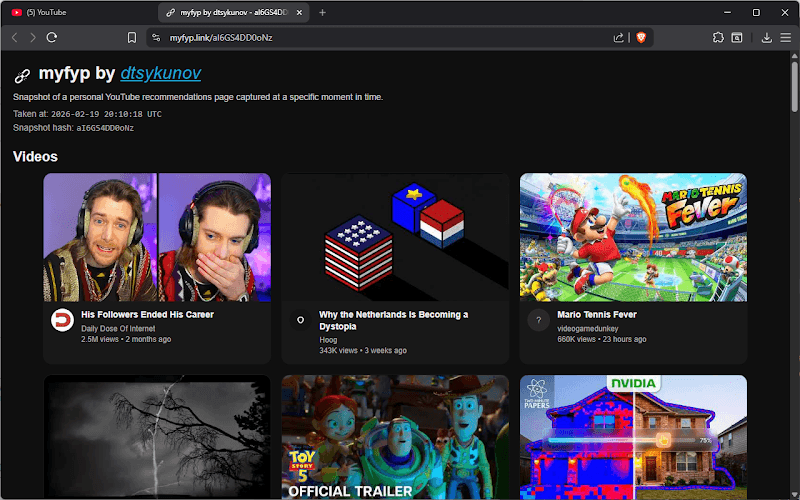Open the Netherlands Dystopia video thumbnail
800x500 pixels.
[395, 237]
